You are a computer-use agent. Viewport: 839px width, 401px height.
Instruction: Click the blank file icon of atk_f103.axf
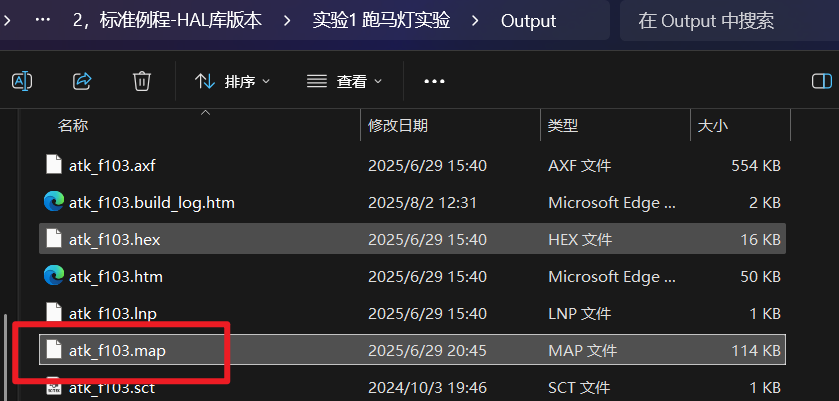tap(54, 164)
